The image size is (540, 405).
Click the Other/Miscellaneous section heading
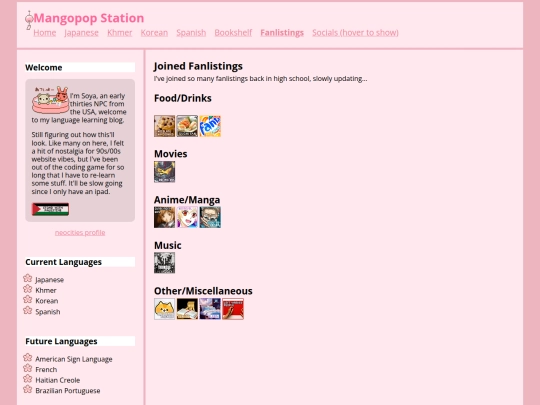[203, 291]
